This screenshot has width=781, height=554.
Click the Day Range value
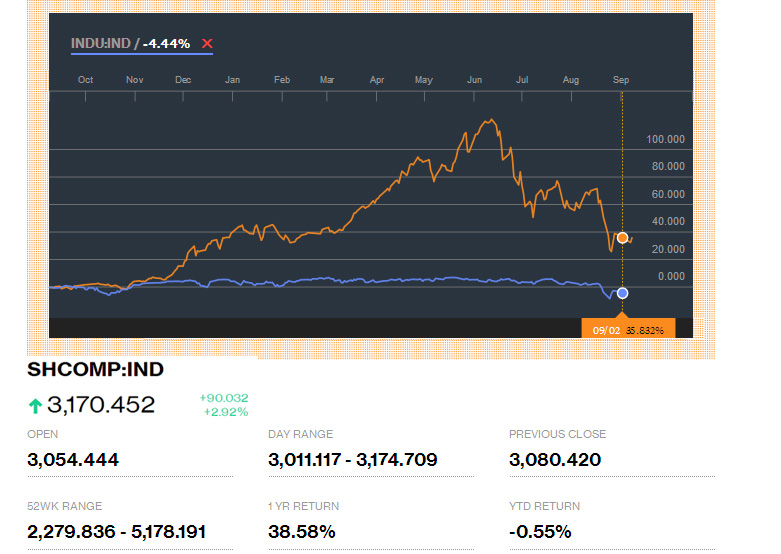(x=352, y=460)
